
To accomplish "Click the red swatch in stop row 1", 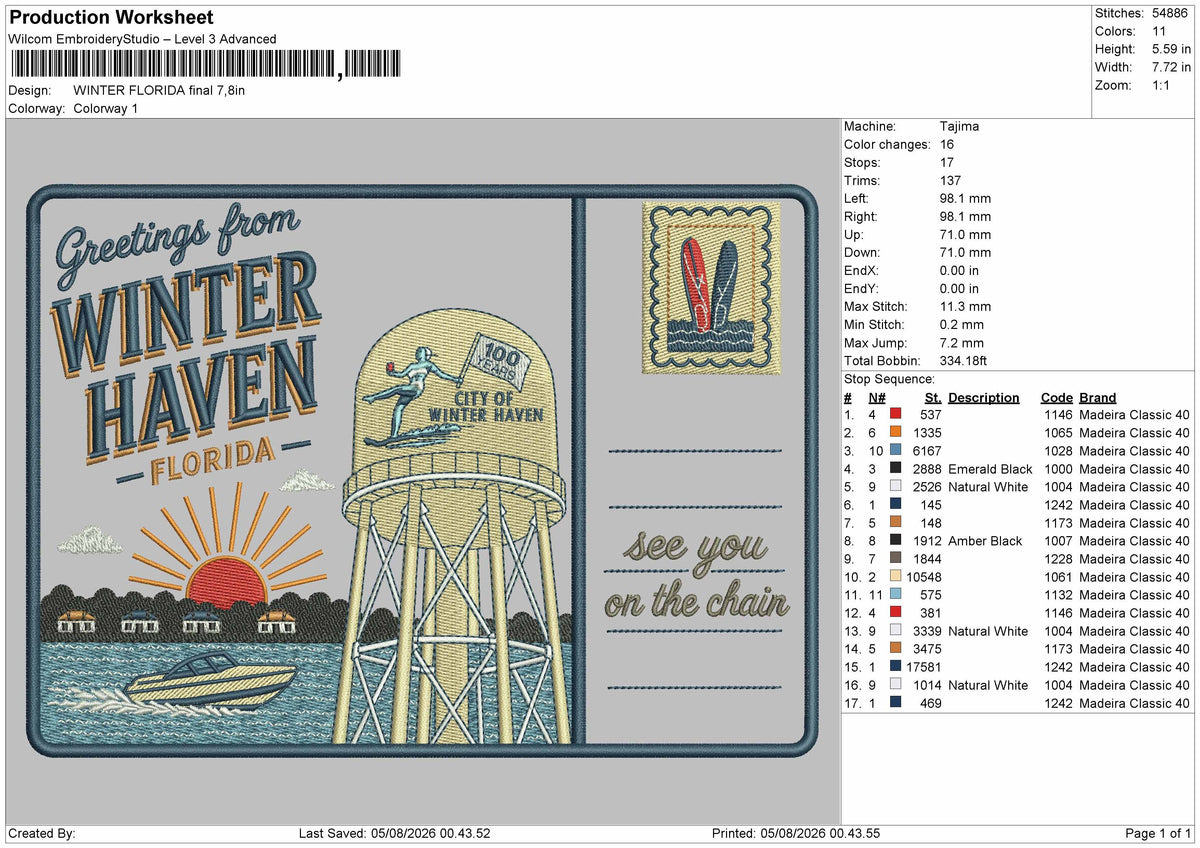I will [x=896, y=414].
